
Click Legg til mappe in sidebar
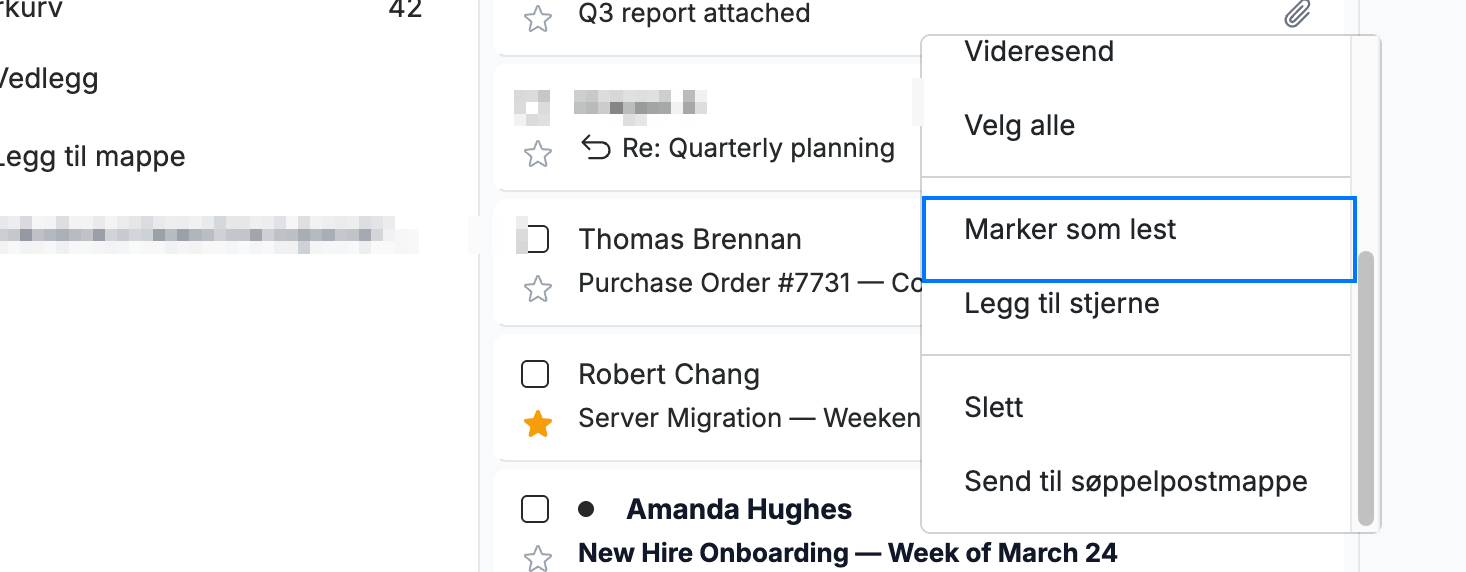92,157
